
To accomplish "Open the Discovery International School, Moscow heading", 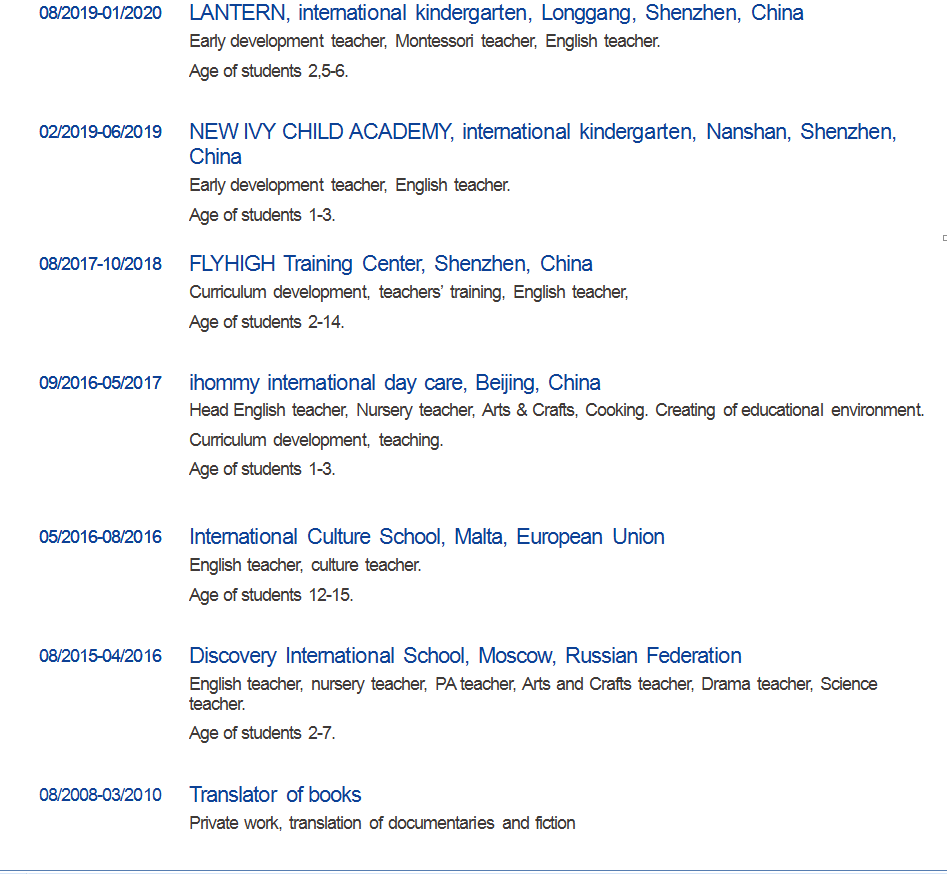I will pyautogui.click(x=465, y=656).
